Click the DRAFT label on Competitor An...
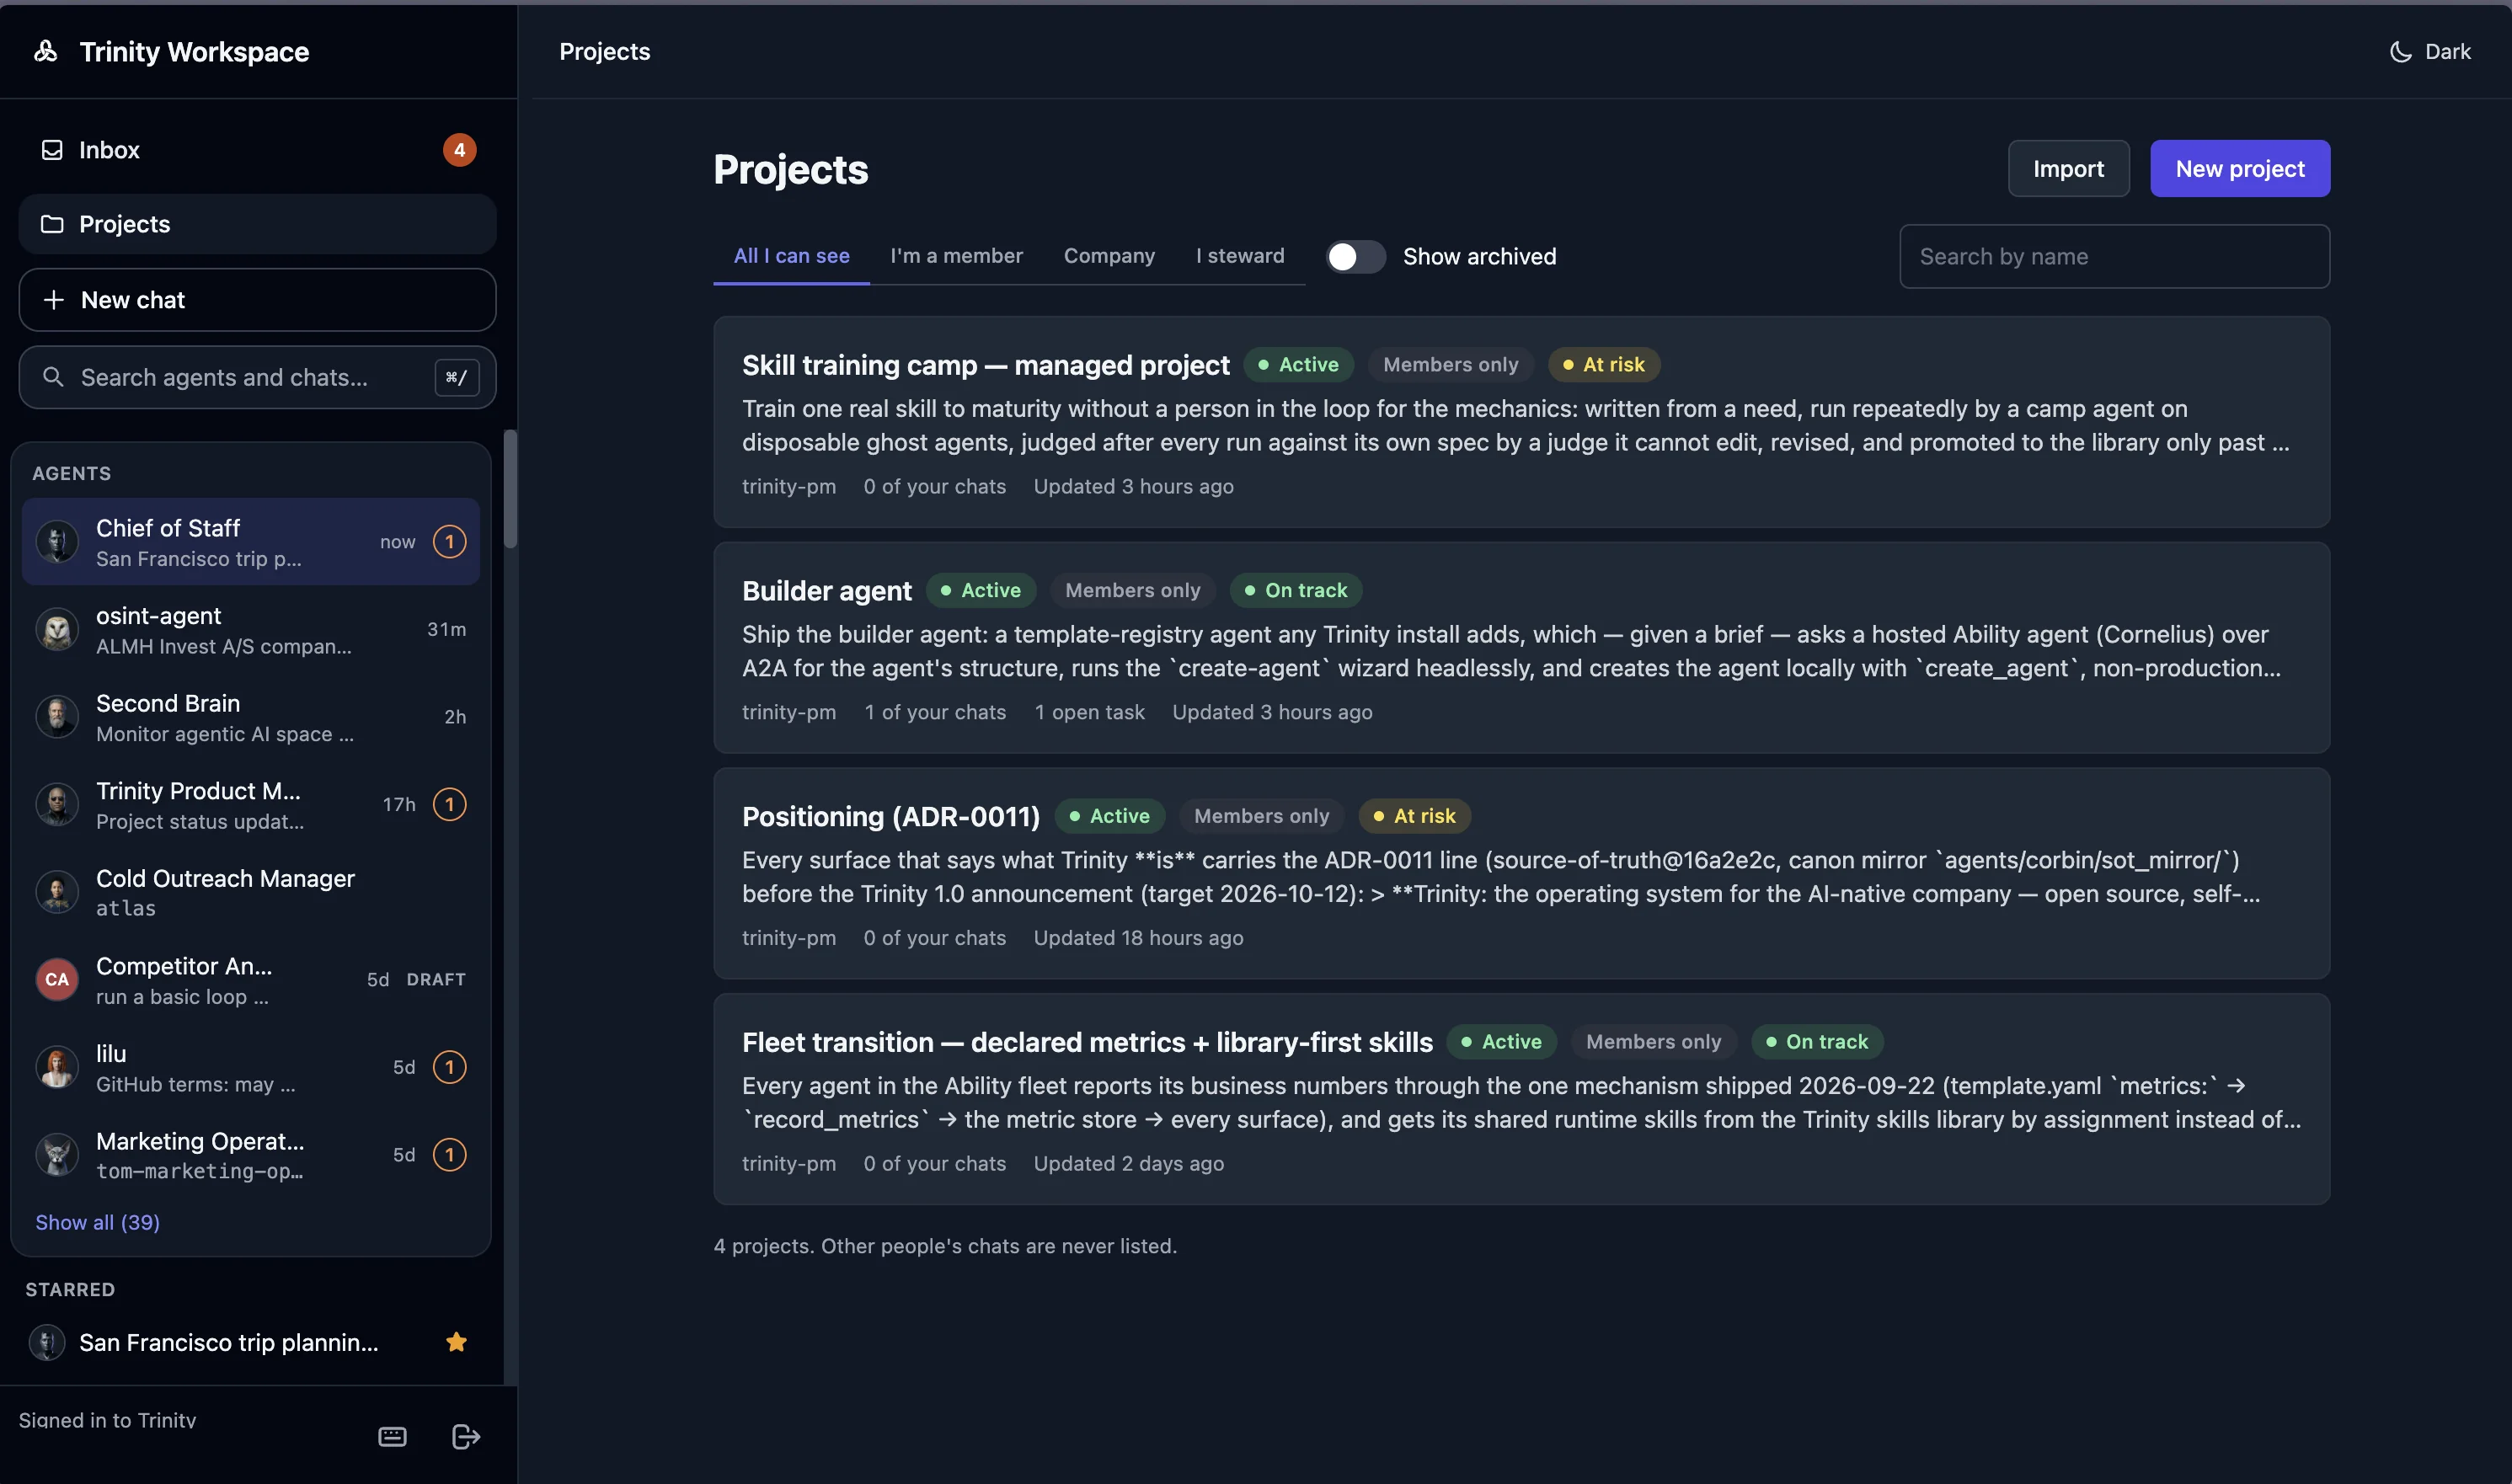Image resolution: width=2512 pixels, height=1484 pixels. click(x=436, y=980)
